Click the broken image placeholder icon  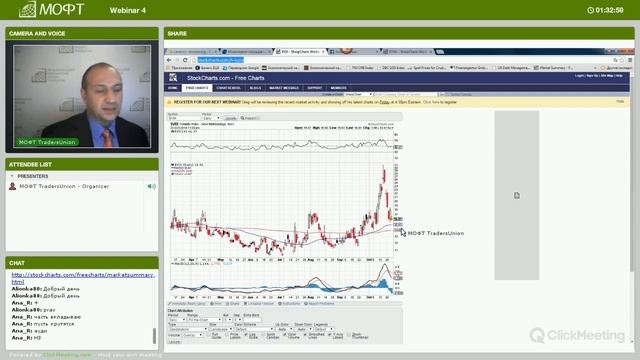pos(517,196)
